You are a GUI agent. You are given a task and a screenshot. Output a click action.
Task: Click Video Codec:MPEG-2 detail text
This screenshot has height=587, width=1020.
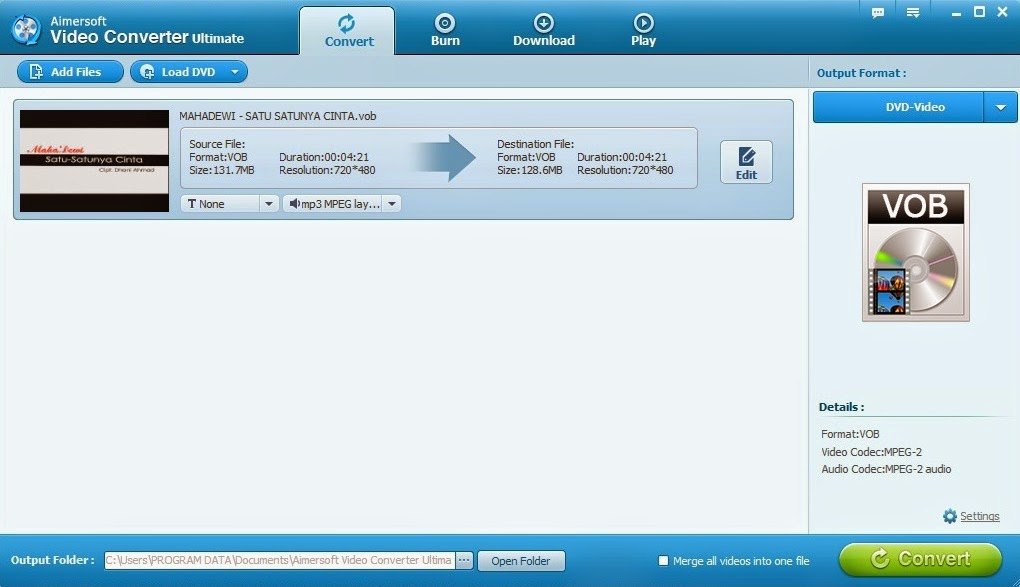point(871,452)
